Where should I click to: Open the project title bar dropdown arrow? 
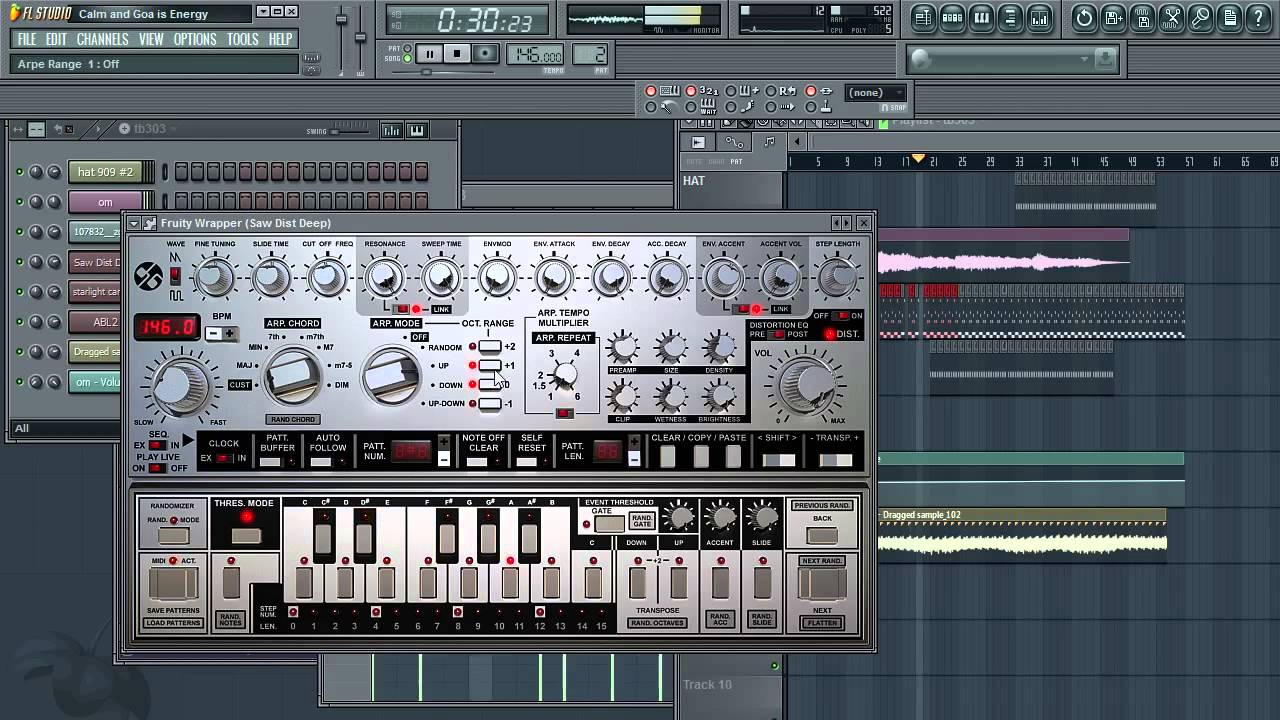tap(263, 12)
